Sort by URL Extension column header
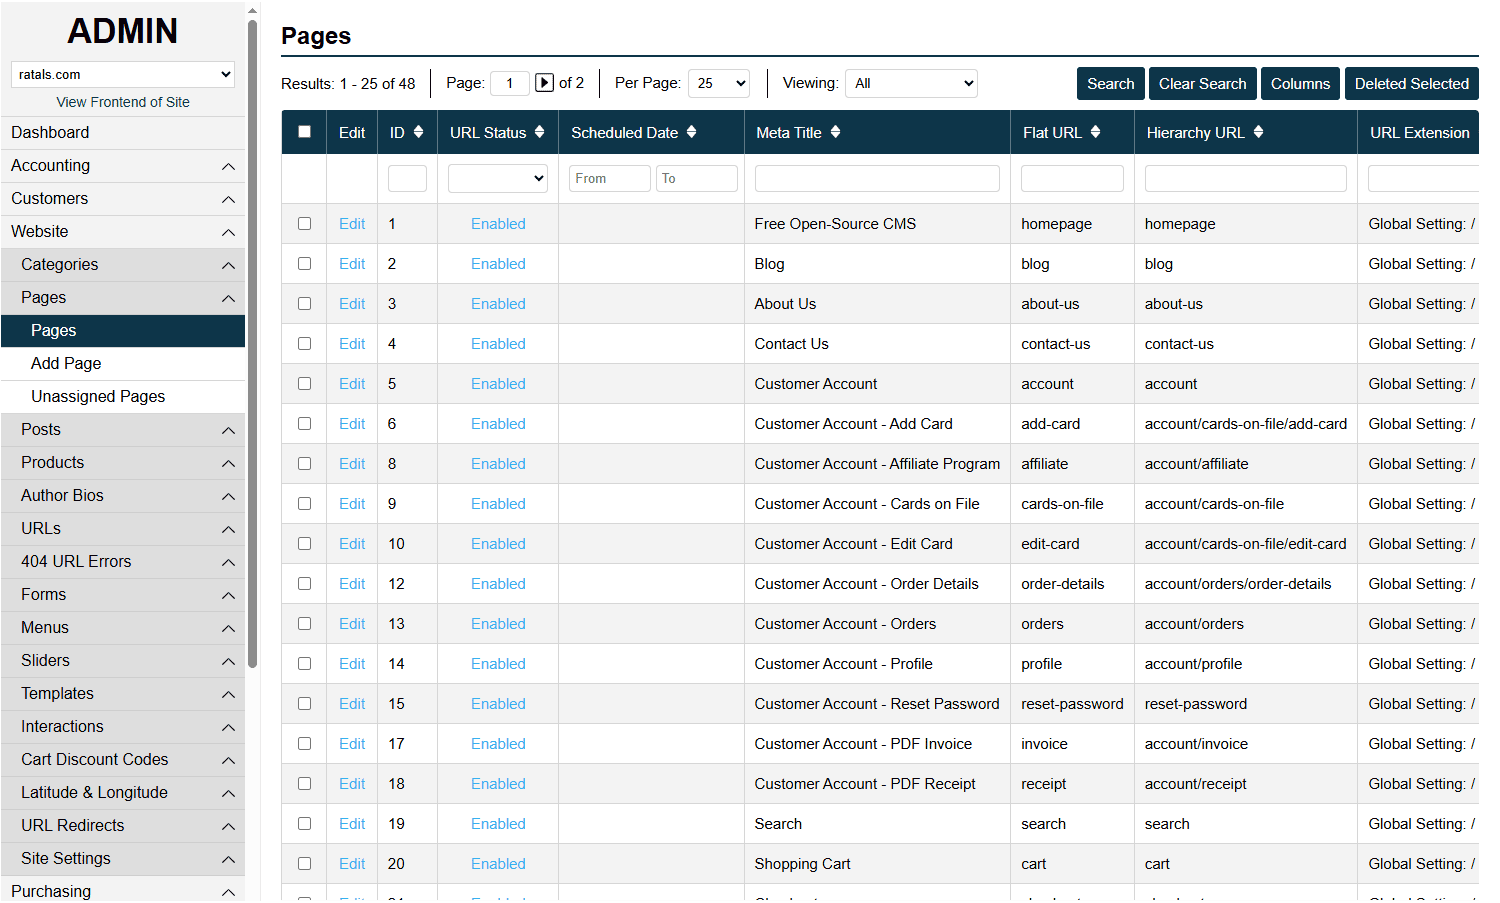This screenshot has height=903, width=1500. point(1419,132)
